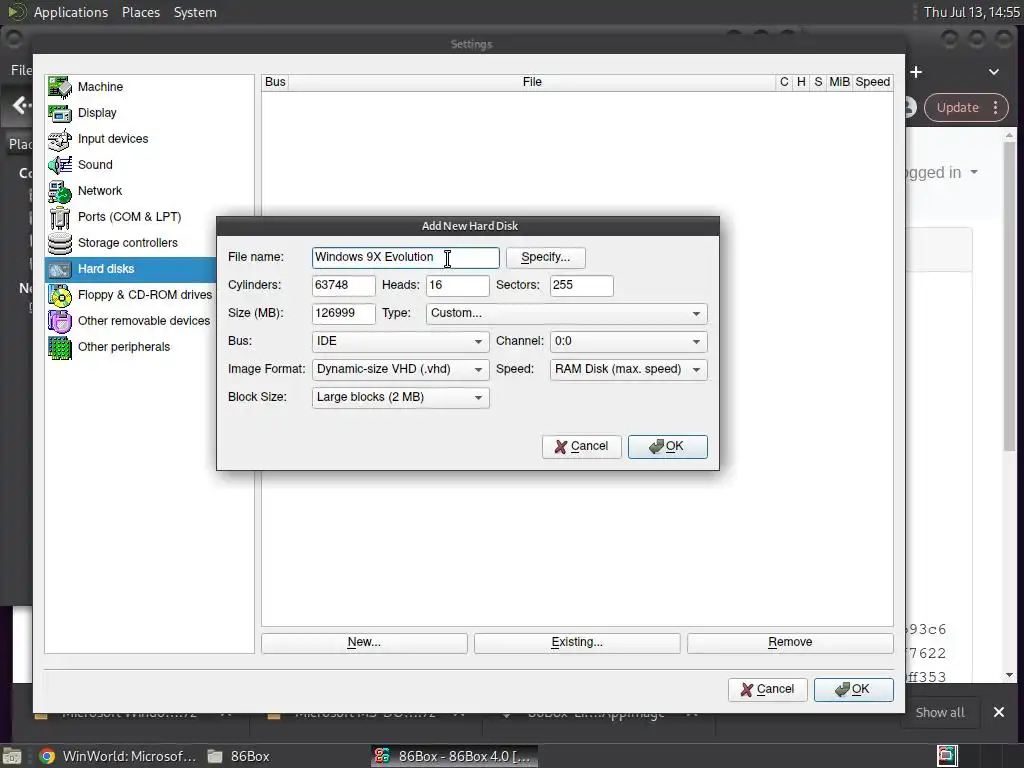Click the Bus column header
Screen dimensions: 1024x768
275,82
